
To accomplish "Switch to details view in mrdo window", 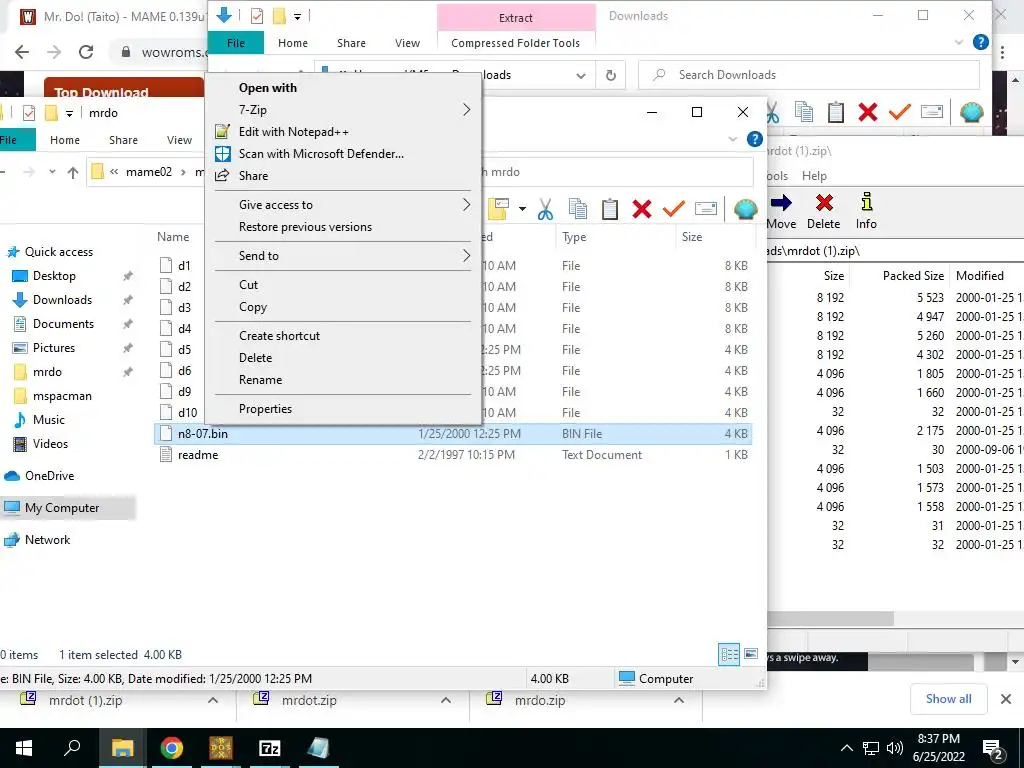I will (729, 654).
